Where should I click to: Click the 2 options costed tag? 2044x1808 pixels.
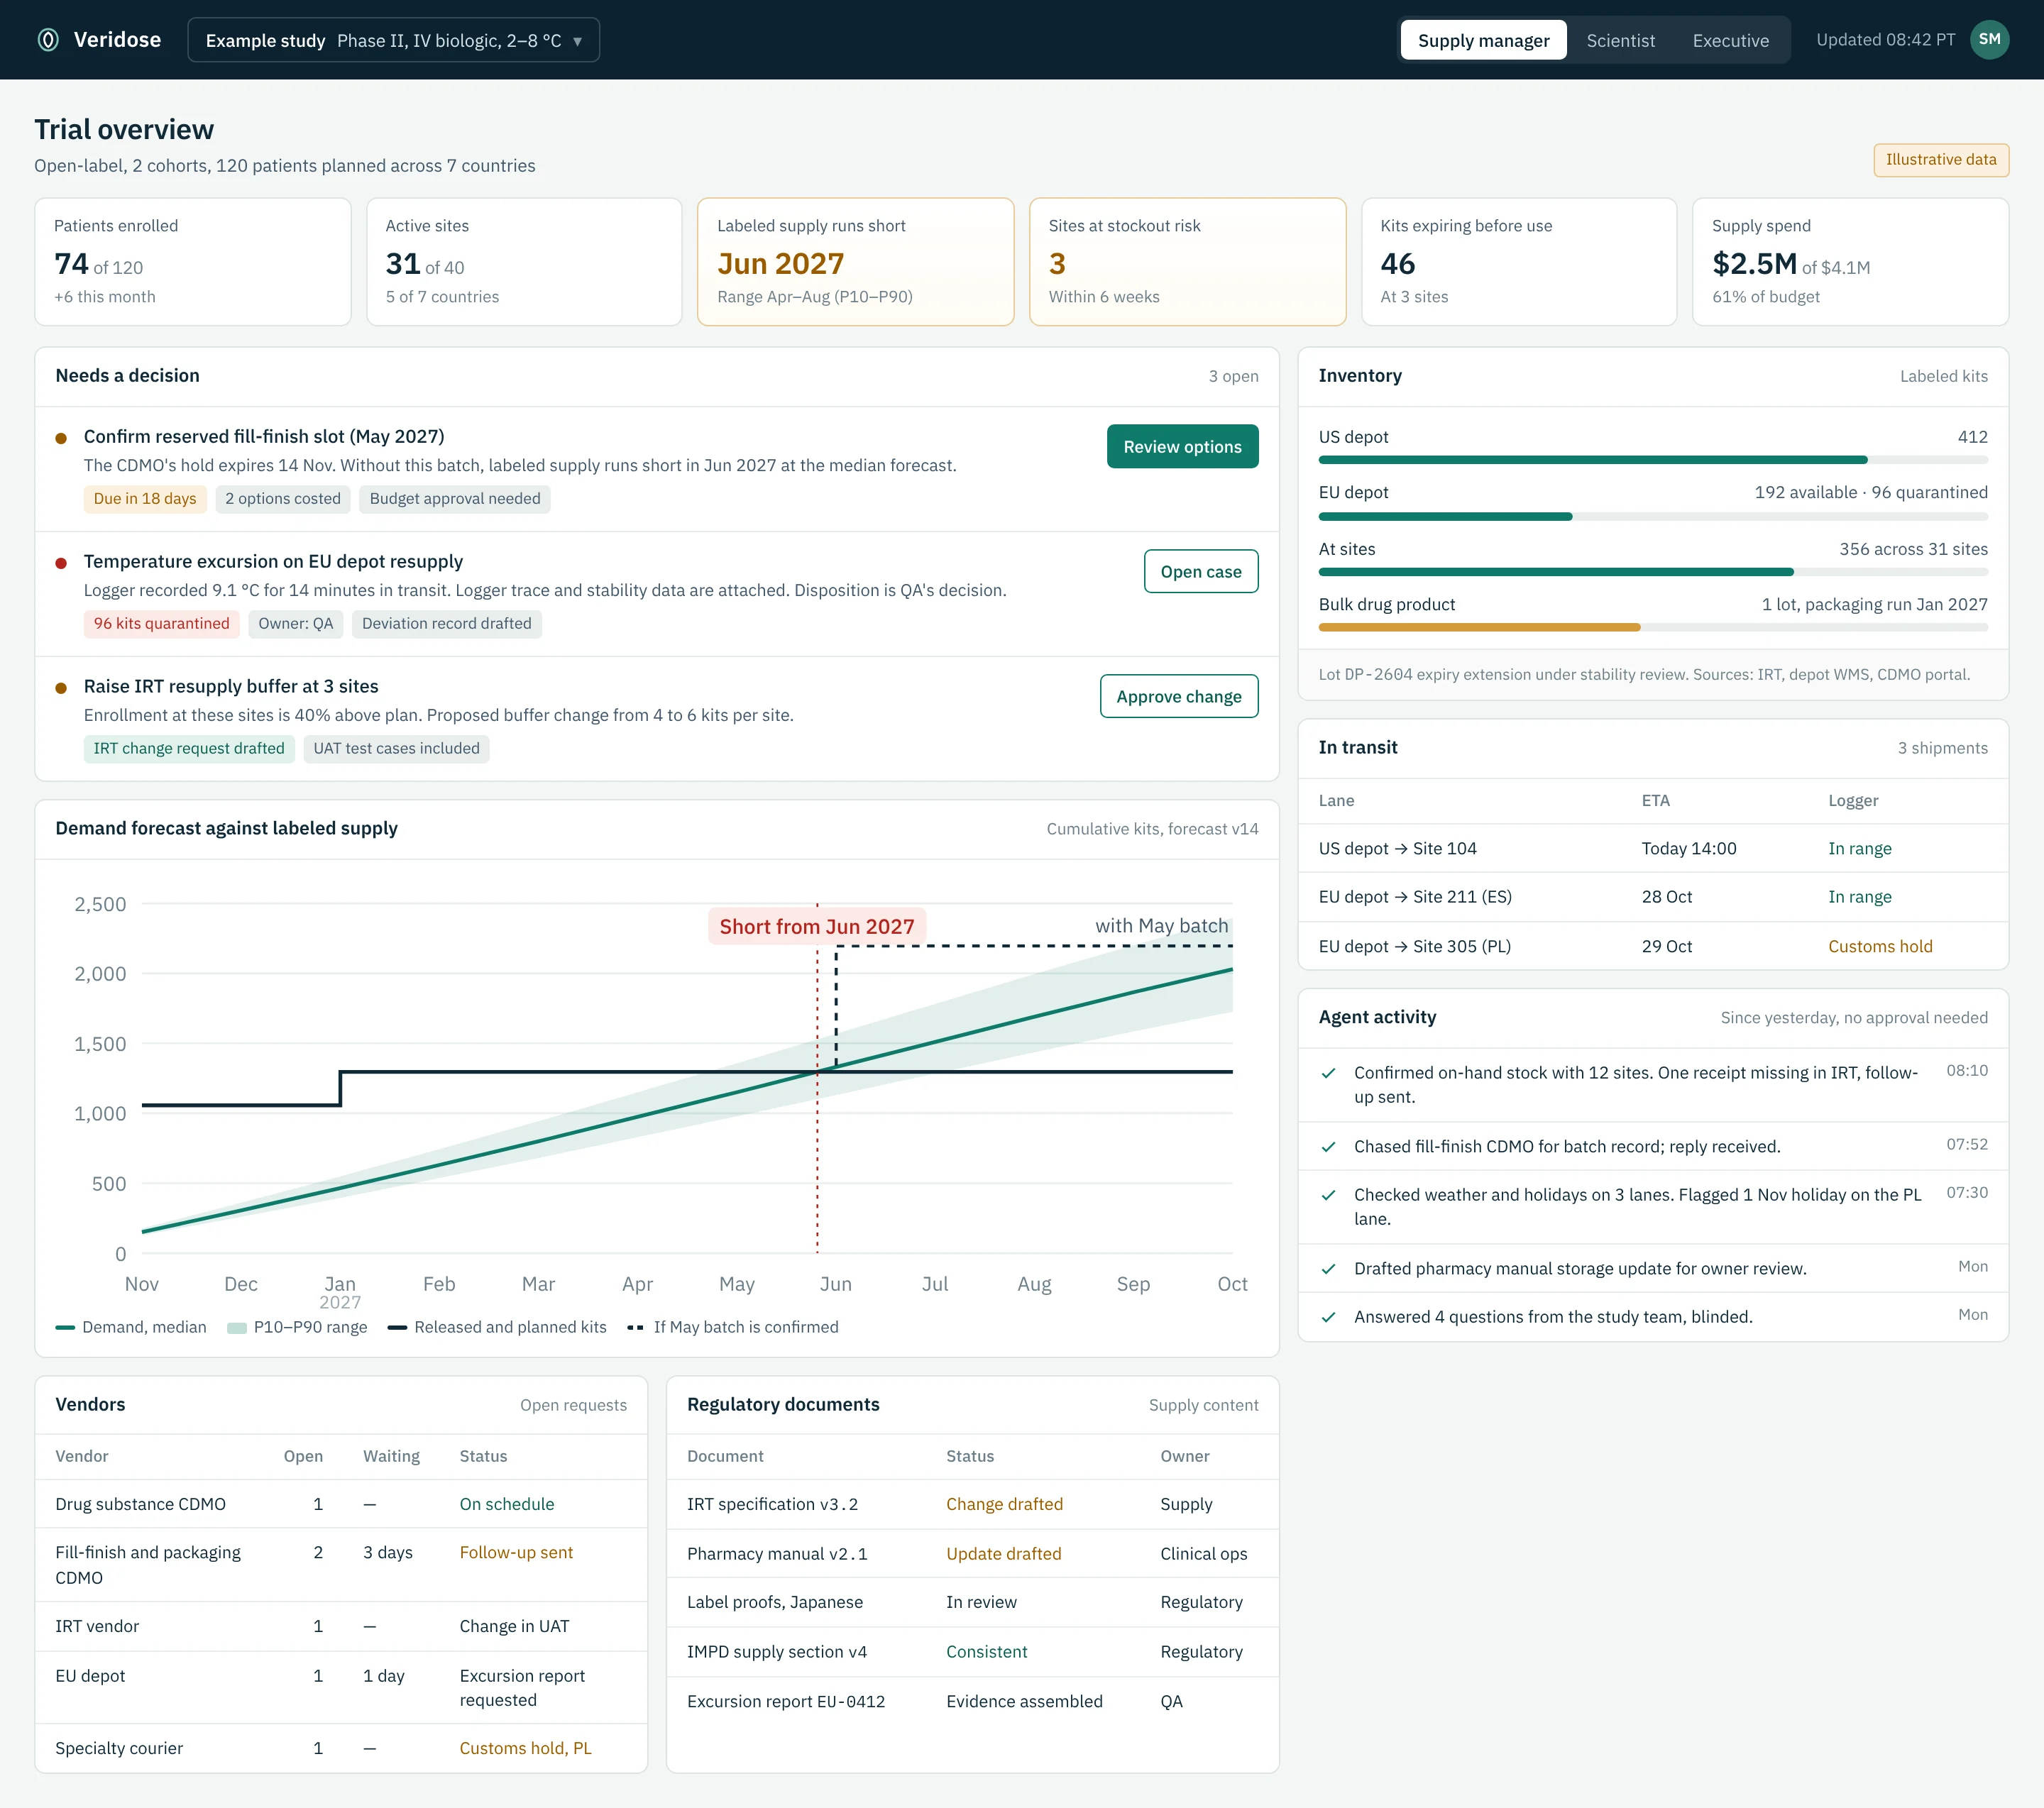point(283,498)
